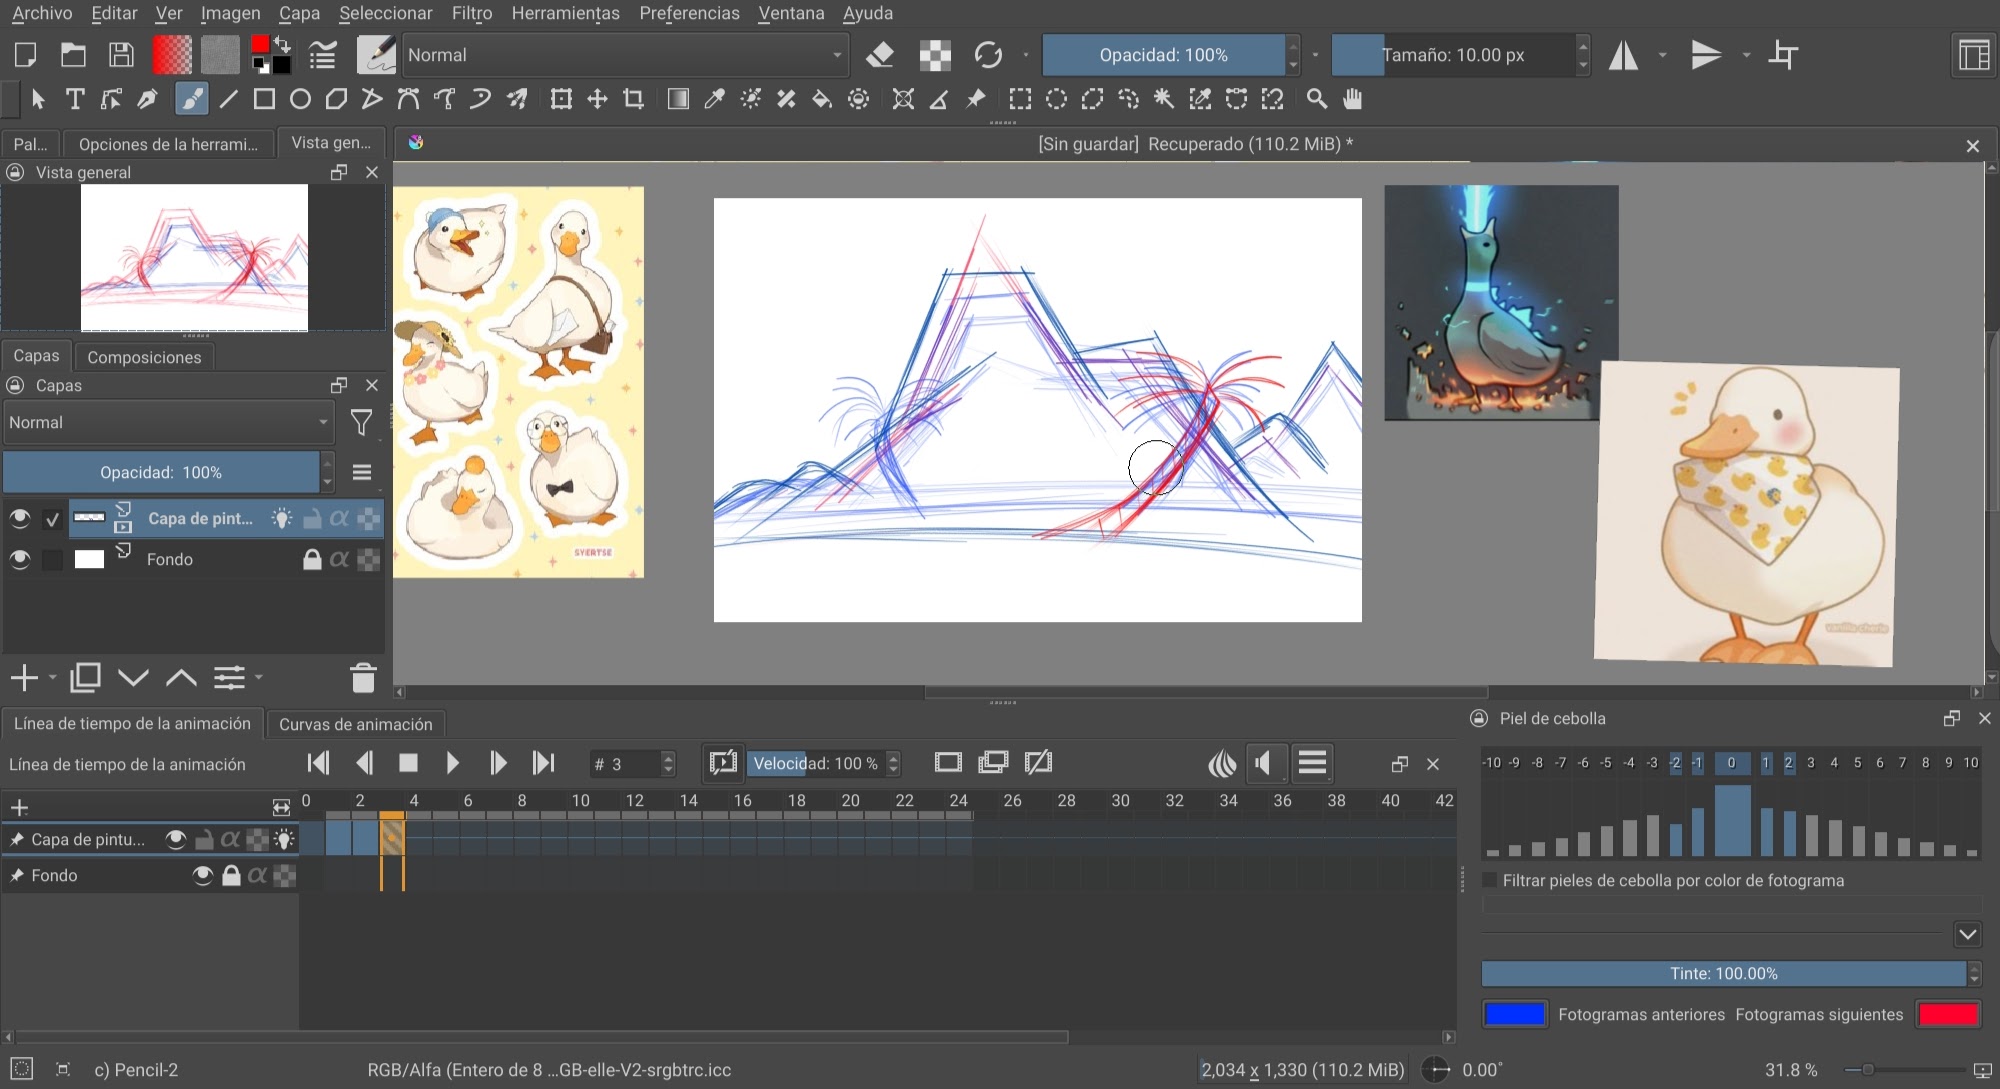
Task: Click the blue Fotogramas anteriores color swatch
Action: [x=1514, y=1014]
